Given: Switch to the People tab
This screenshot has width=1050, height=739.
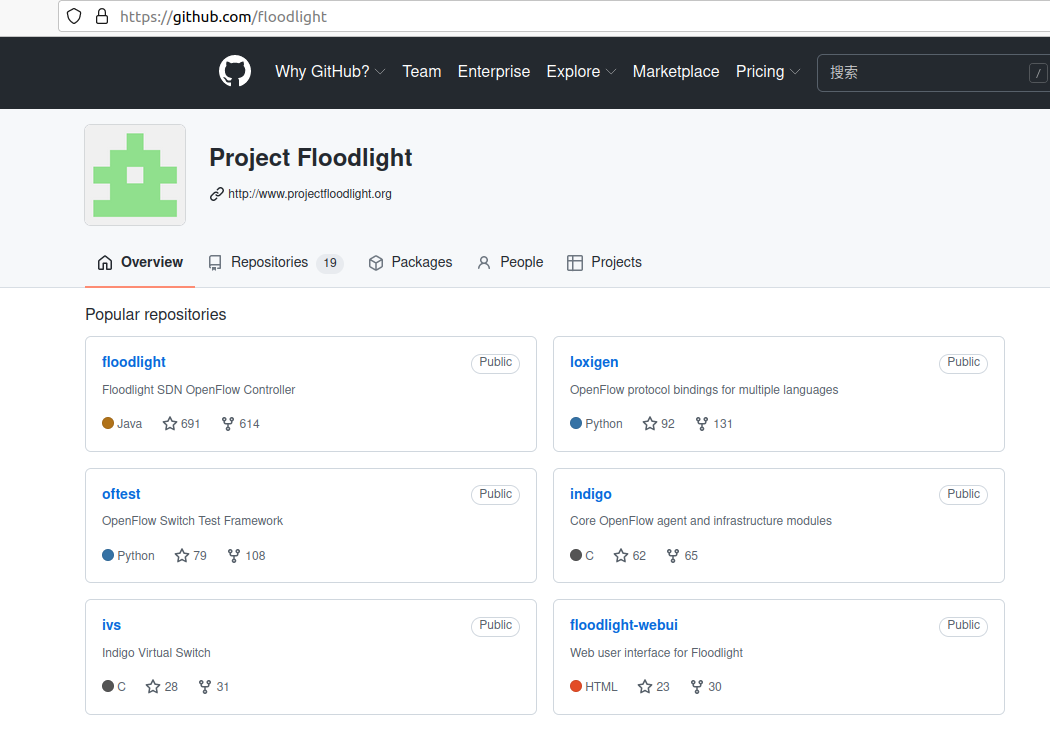Looking at the screenshot, I should point(510,262).
